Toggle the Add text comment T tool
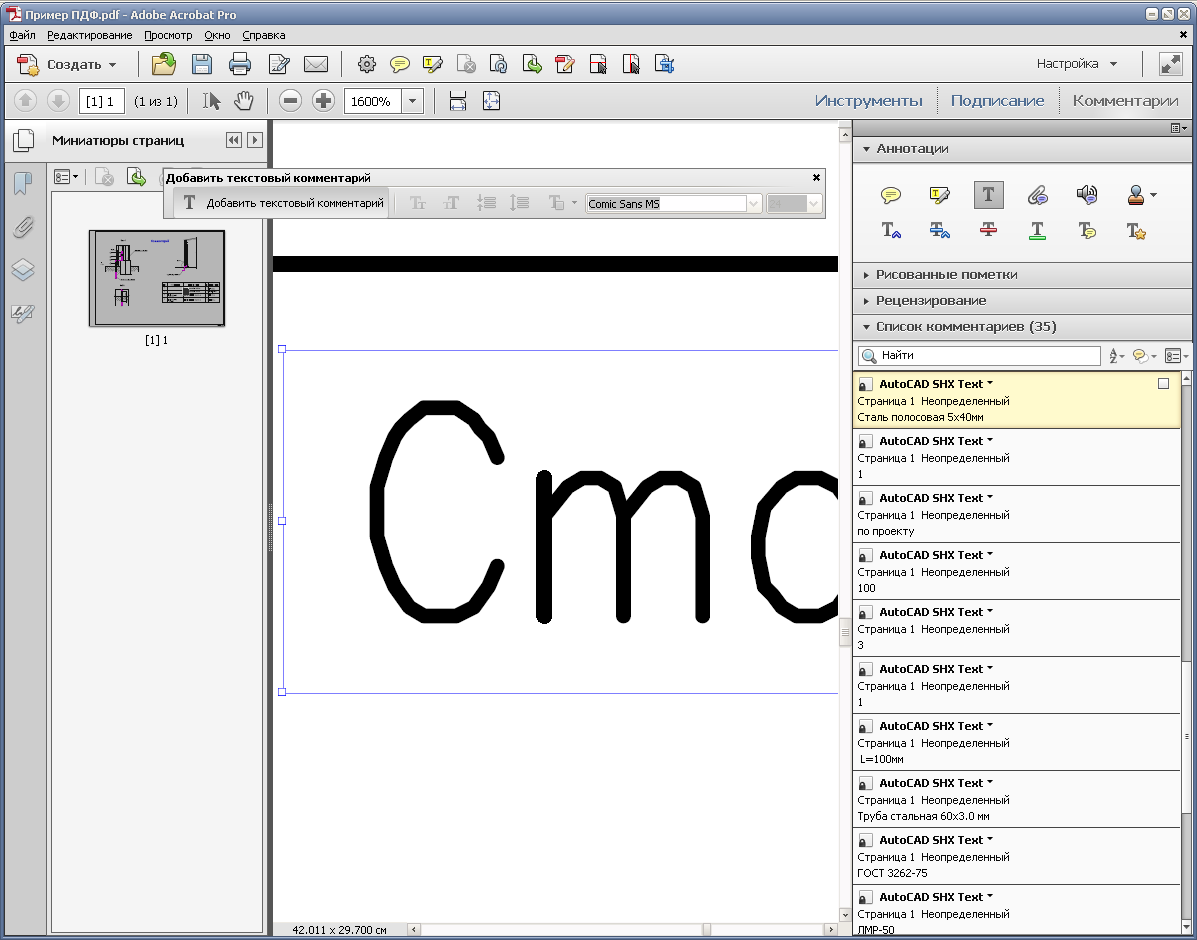The height and width of the screenshot is (940, 1197). (x=989, y=195)
